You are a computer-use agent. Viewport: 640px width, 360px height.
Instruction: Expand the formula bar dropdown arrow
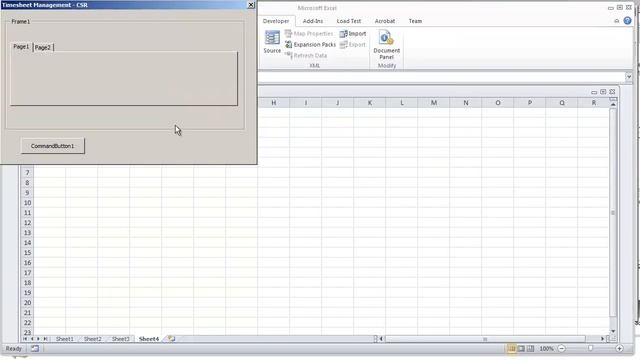(x=629, y=76)
